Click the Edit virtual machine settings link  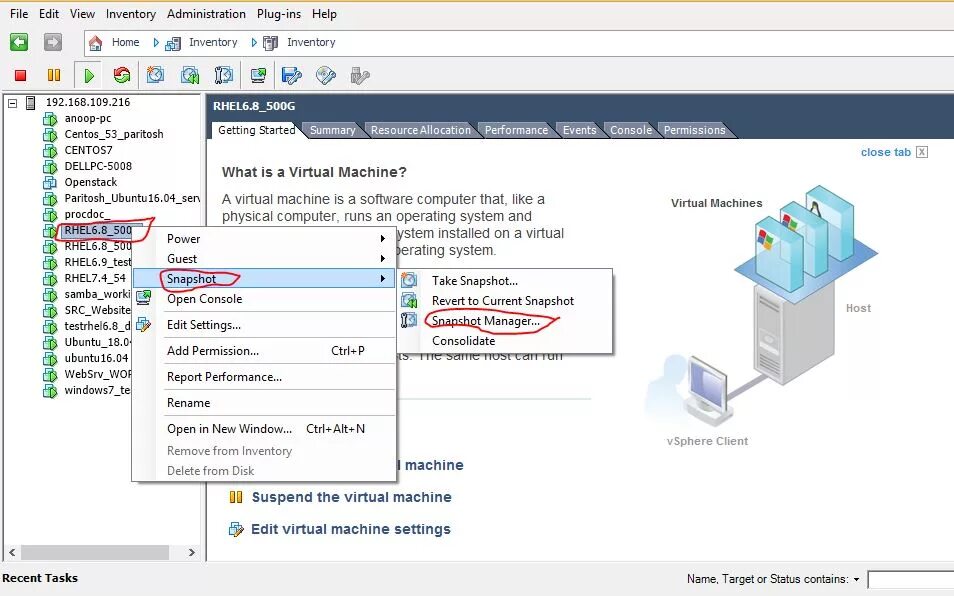click(x=351, y=529)
